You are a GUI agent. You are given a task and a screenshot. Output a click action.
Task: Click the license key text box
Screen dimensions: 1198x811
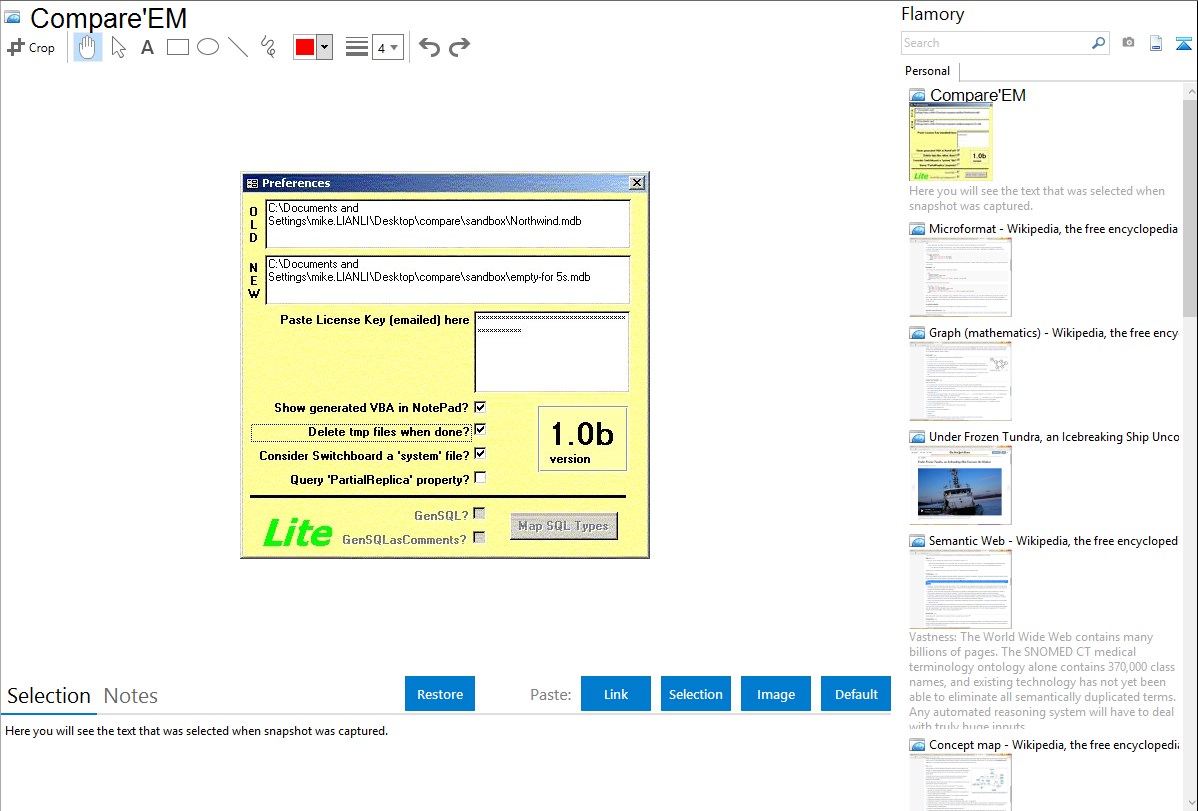coord(552,352)
